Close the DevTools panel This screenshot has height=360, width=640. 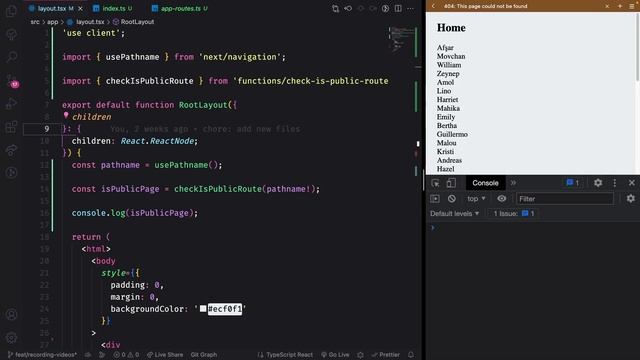(x=632, y=183)
